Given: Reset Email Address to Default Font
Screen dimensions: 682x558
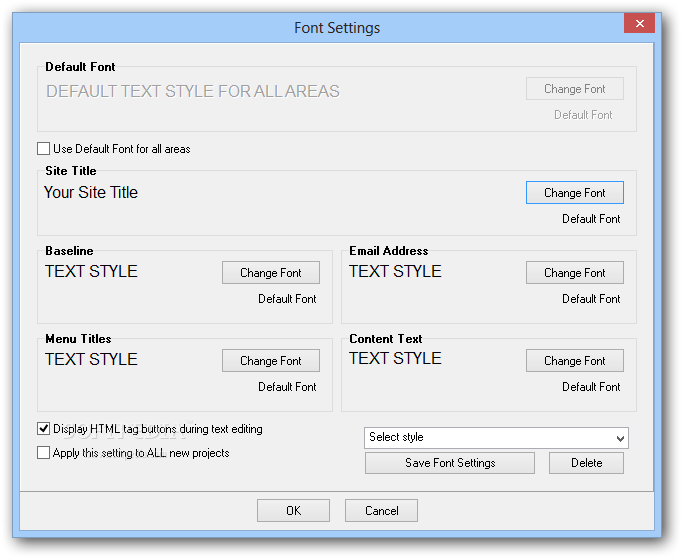Looking at the screenshot, I should [591, 299].
